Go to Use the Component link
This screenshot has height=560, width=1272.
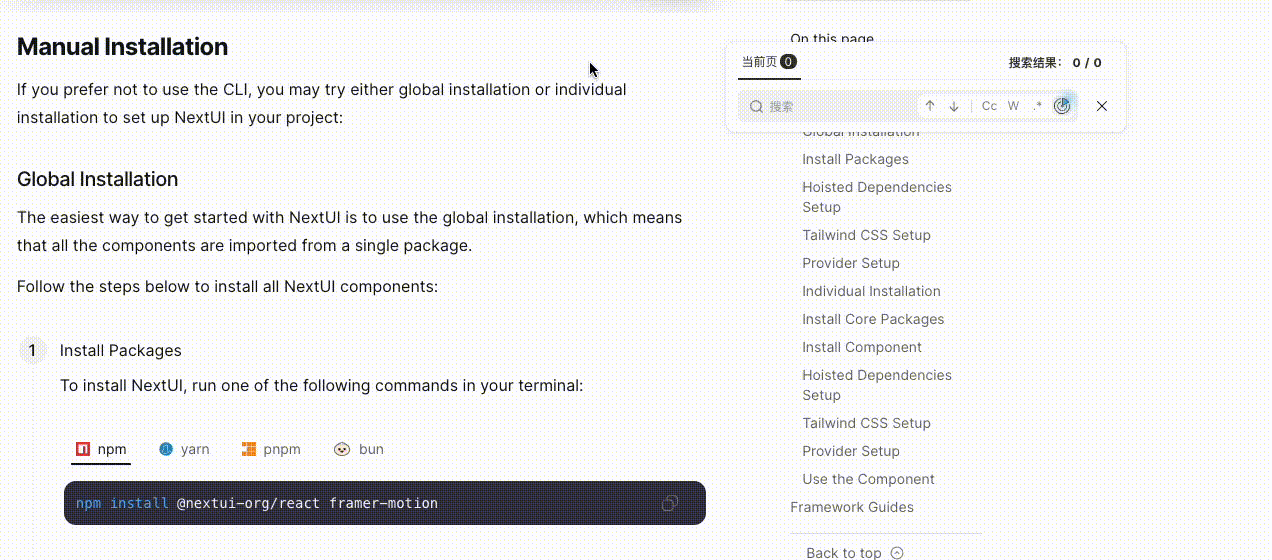(x=868, y=479)
